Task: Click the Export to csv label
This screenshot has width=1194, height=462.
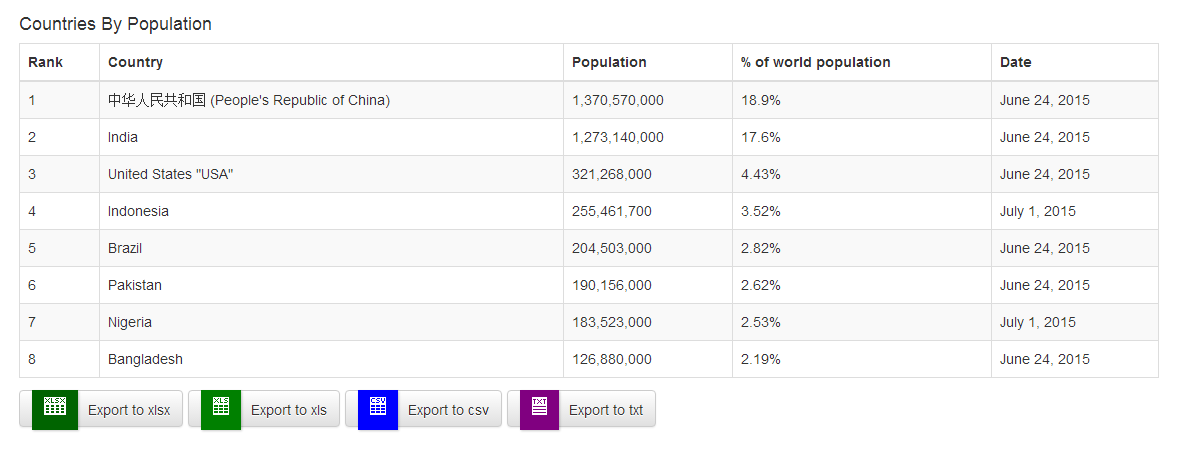Action: pos(448,410)
